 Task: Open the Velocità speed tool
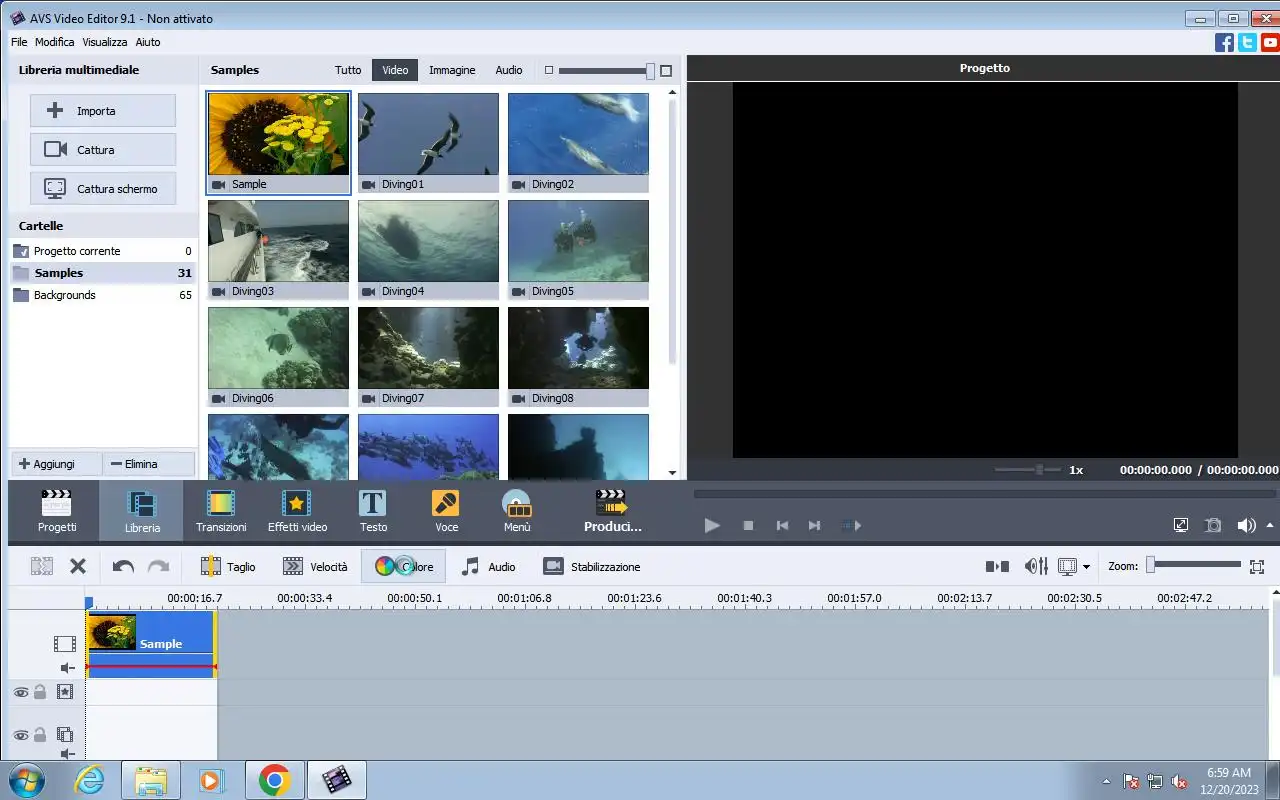(315, 566)
